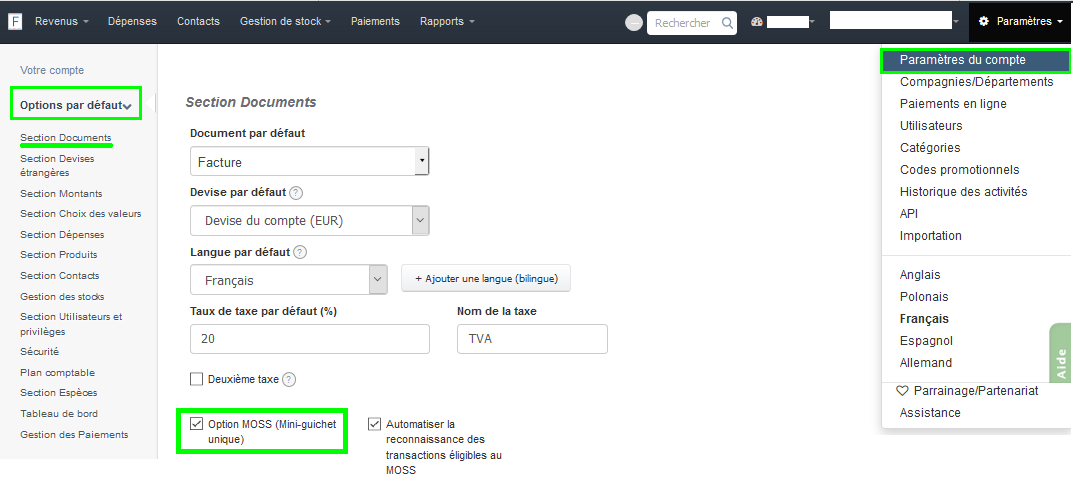
Task: Open the Aide side tab
Action: click(x=1061, y=355)
